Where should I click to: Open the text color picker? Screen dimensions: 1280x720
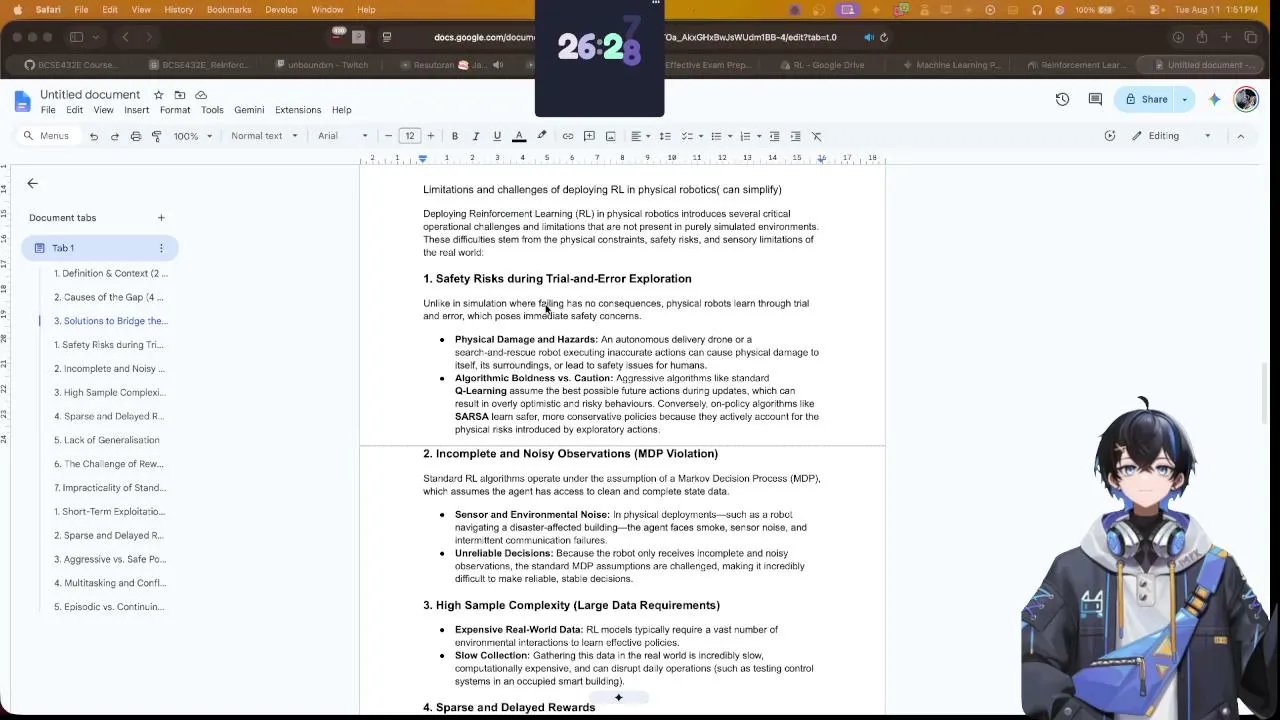coord(519,136)
